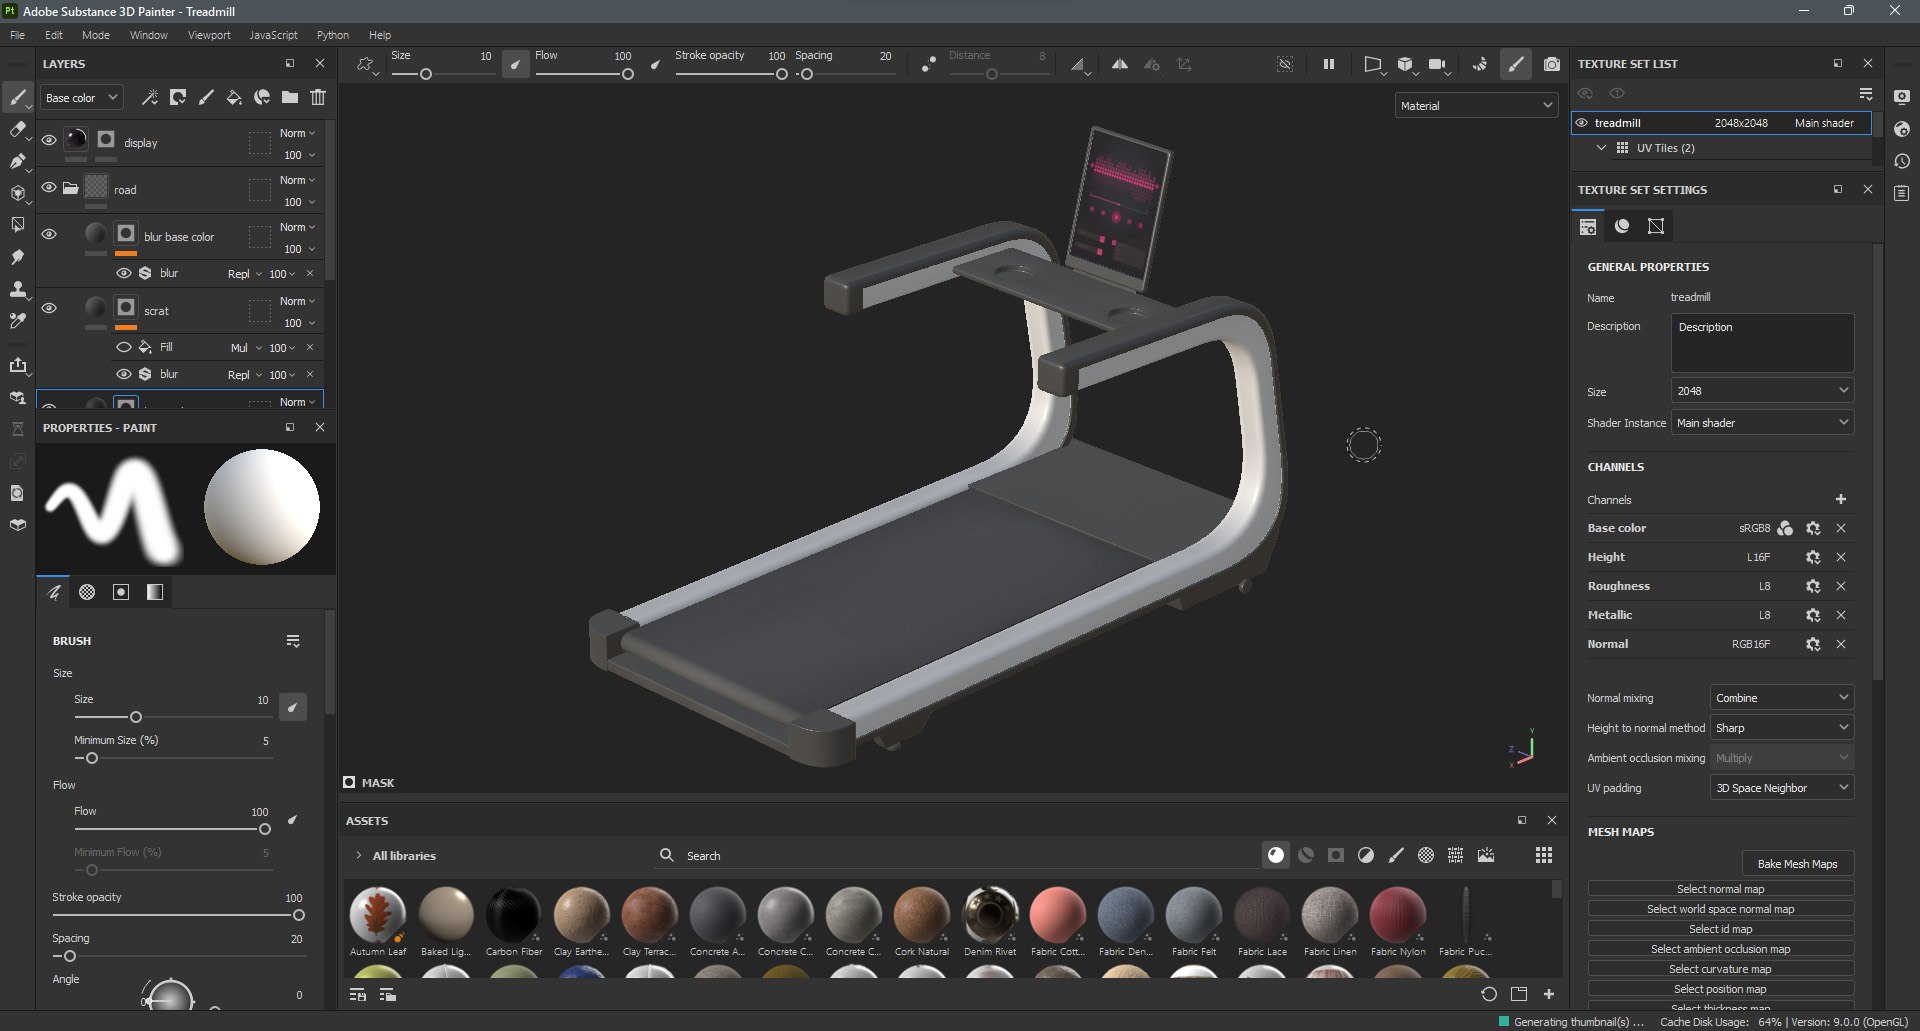Select the Smudge tool in the left toolbar

point(17,257)
